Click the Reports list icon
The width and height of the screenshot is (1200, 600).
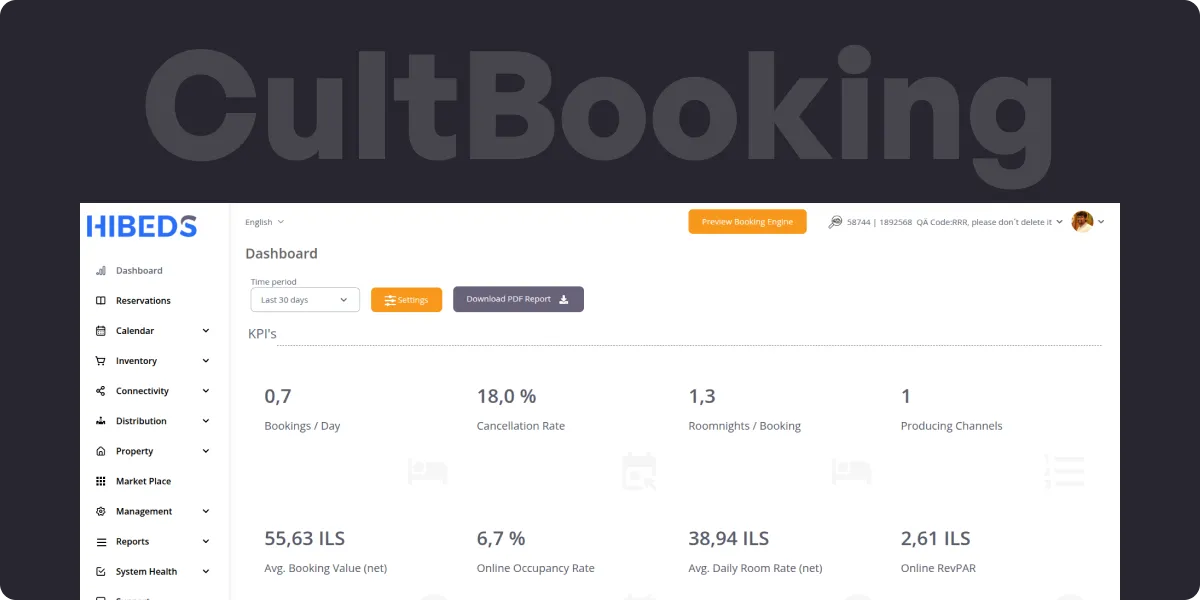(x=100, y=542)
